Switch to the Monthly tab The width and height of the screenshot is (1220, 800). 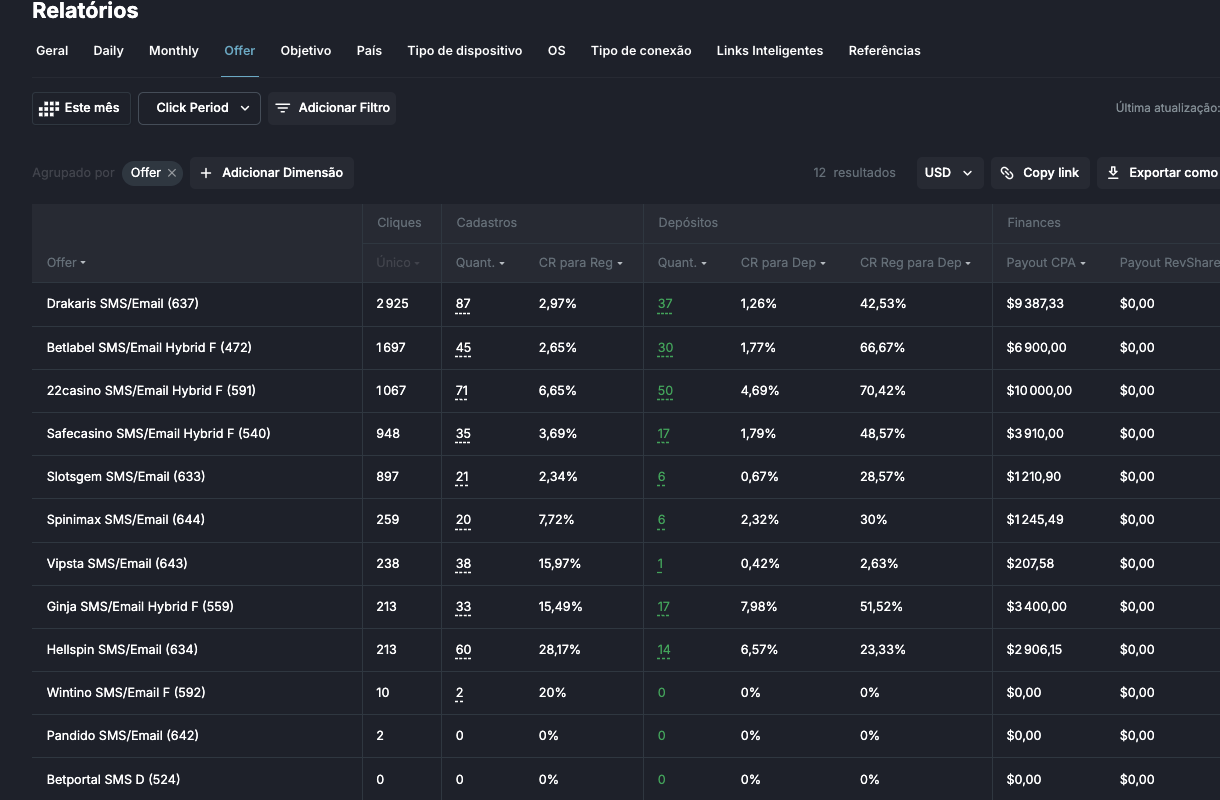pyautogui.click(x=174, y=51)
